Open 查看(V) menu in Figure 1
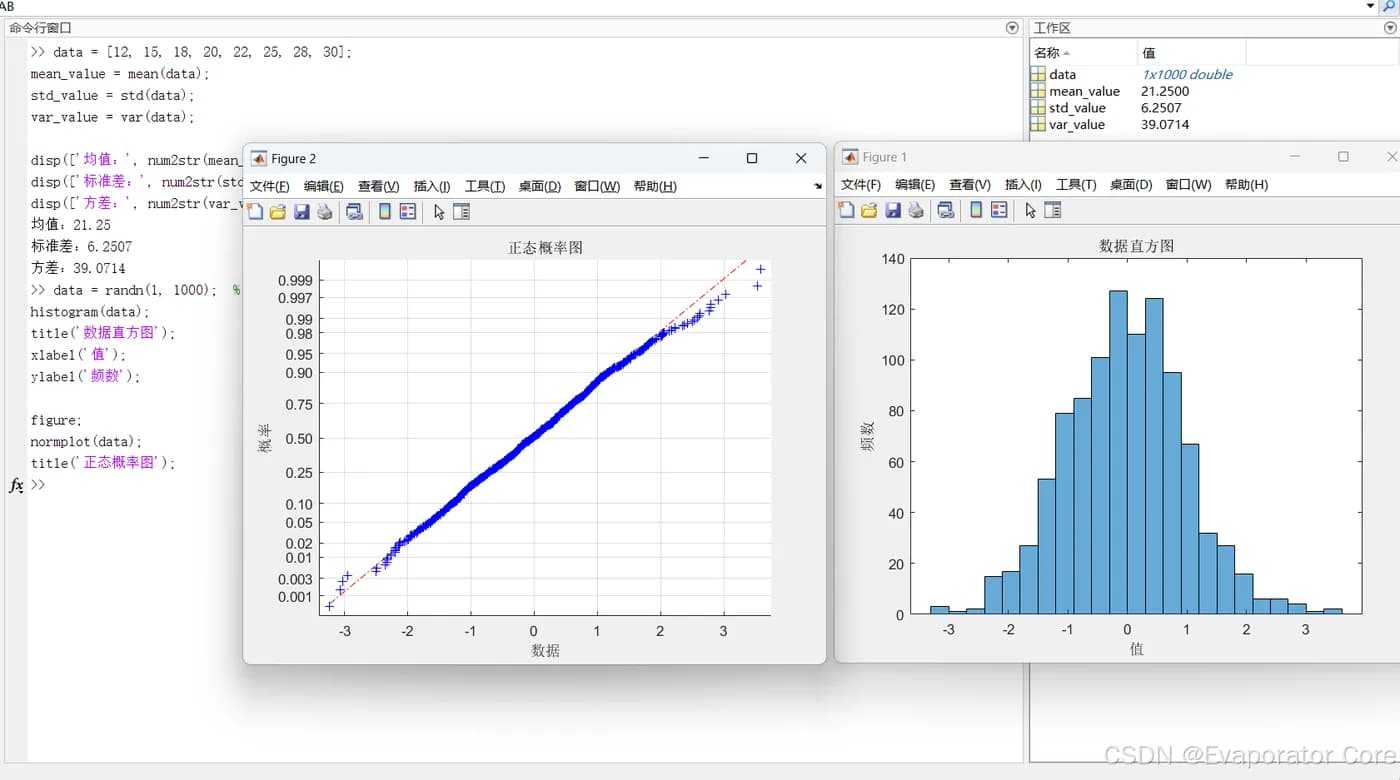This screenshot has width=1400, height=780. point(970,185)
